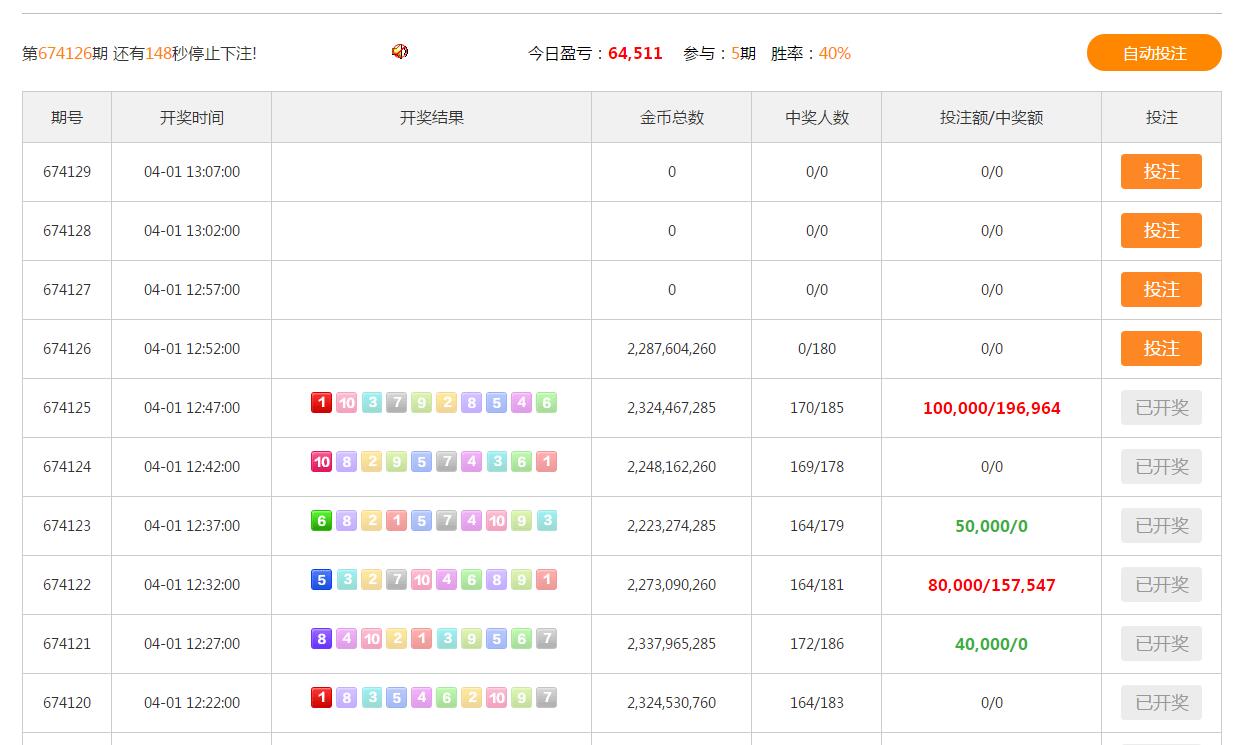1256x745 pixels.
Task: Click the green 50,000/0 bet amount
Action: pos(991,526)
